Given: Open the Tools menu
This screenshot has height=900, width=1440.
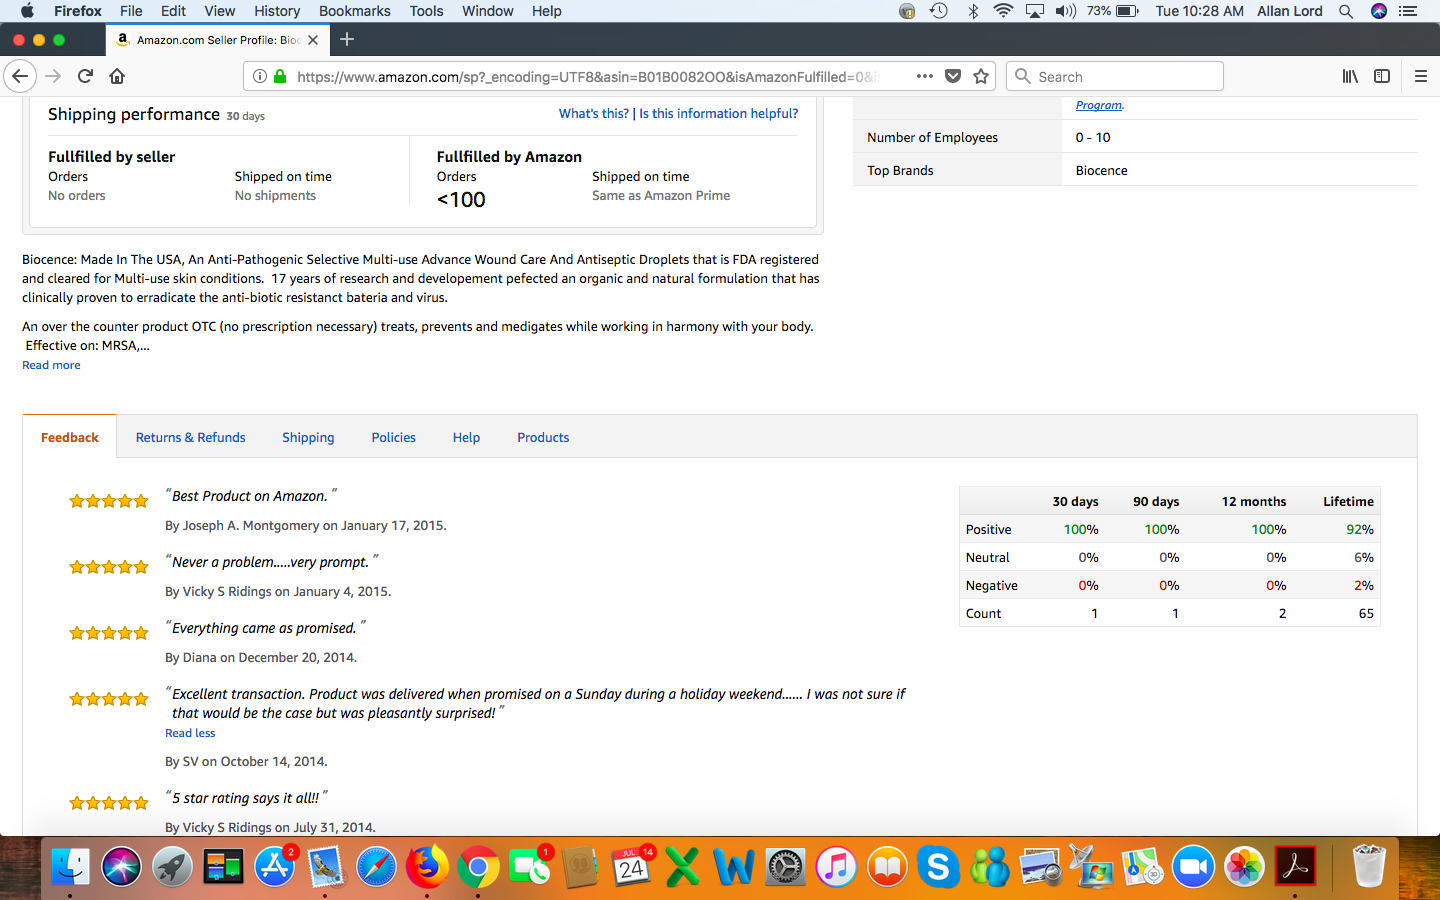Looking at the screenshot, I should coord(426,11).
